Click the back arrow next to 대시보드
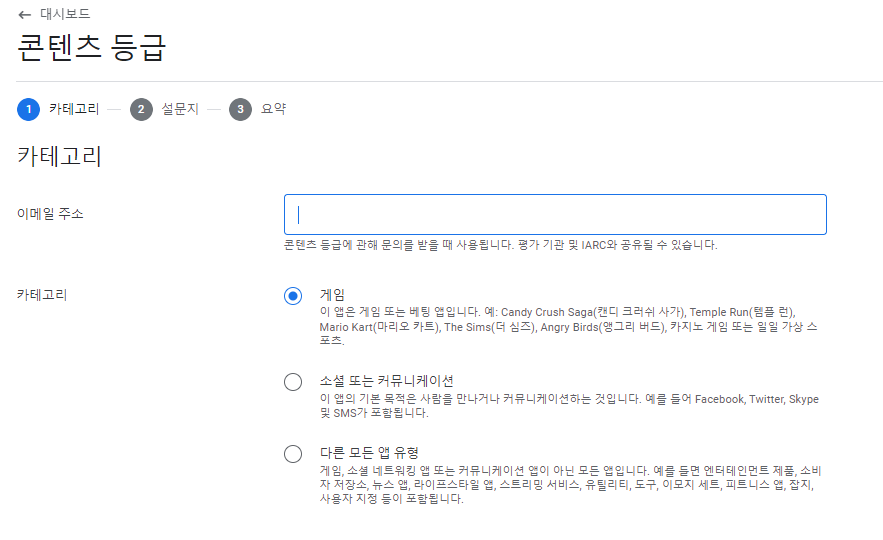 click(24, 15)
